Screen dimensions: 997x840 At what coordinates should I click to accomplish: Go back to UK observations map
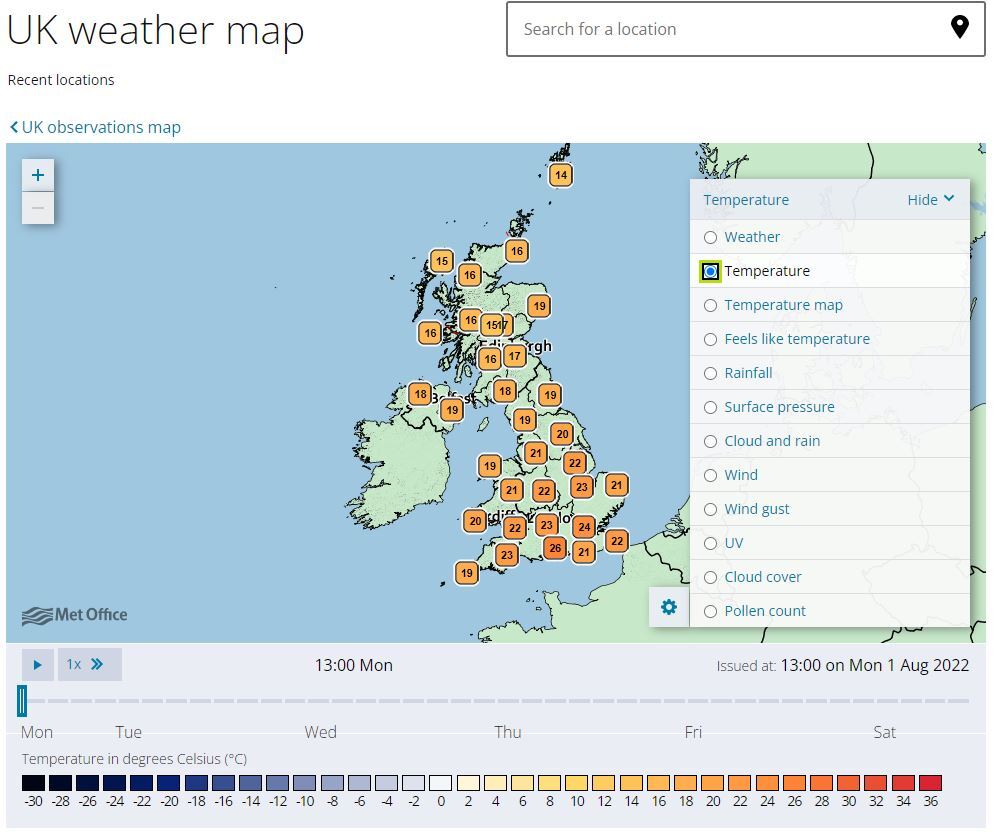pyautogui.click(x=95, y=127)
